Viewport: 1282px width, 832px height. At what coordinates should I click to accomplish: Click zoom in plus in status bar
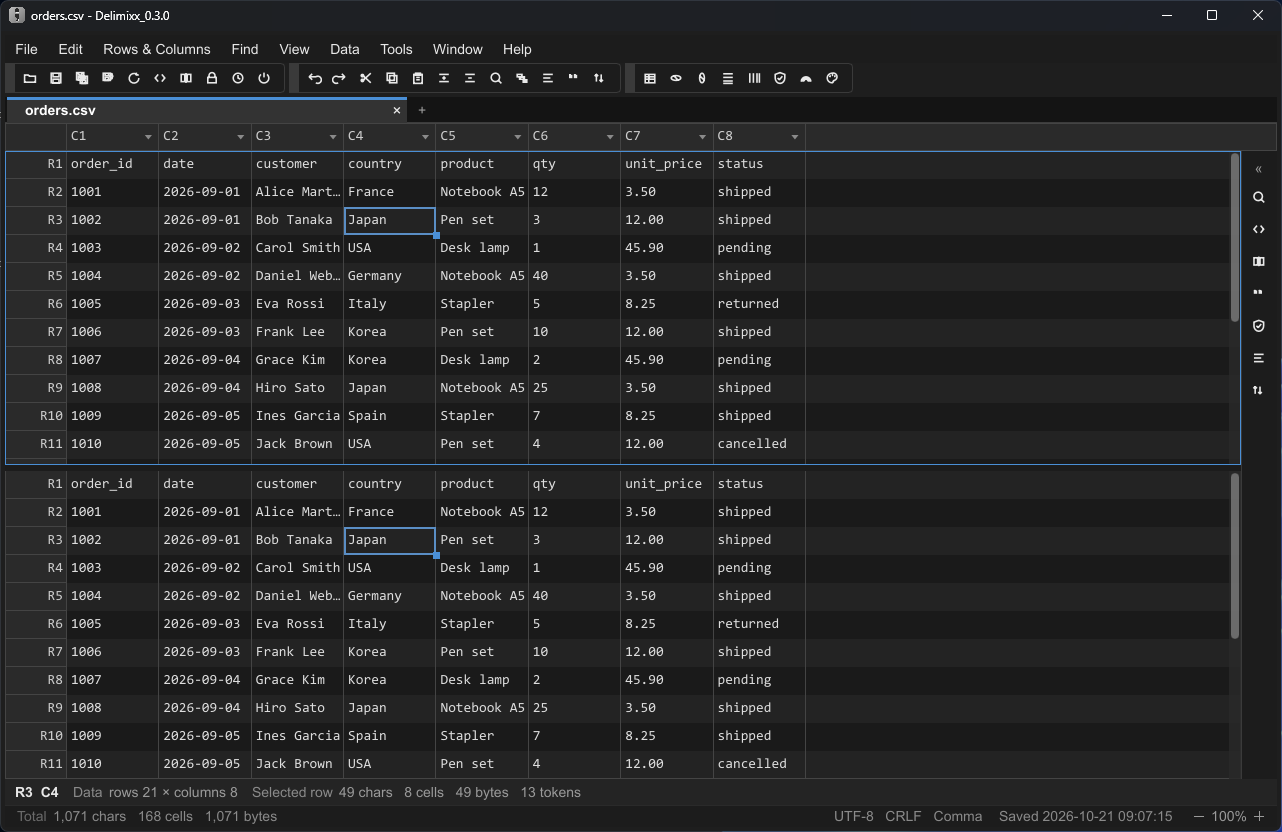point(1259,816)
